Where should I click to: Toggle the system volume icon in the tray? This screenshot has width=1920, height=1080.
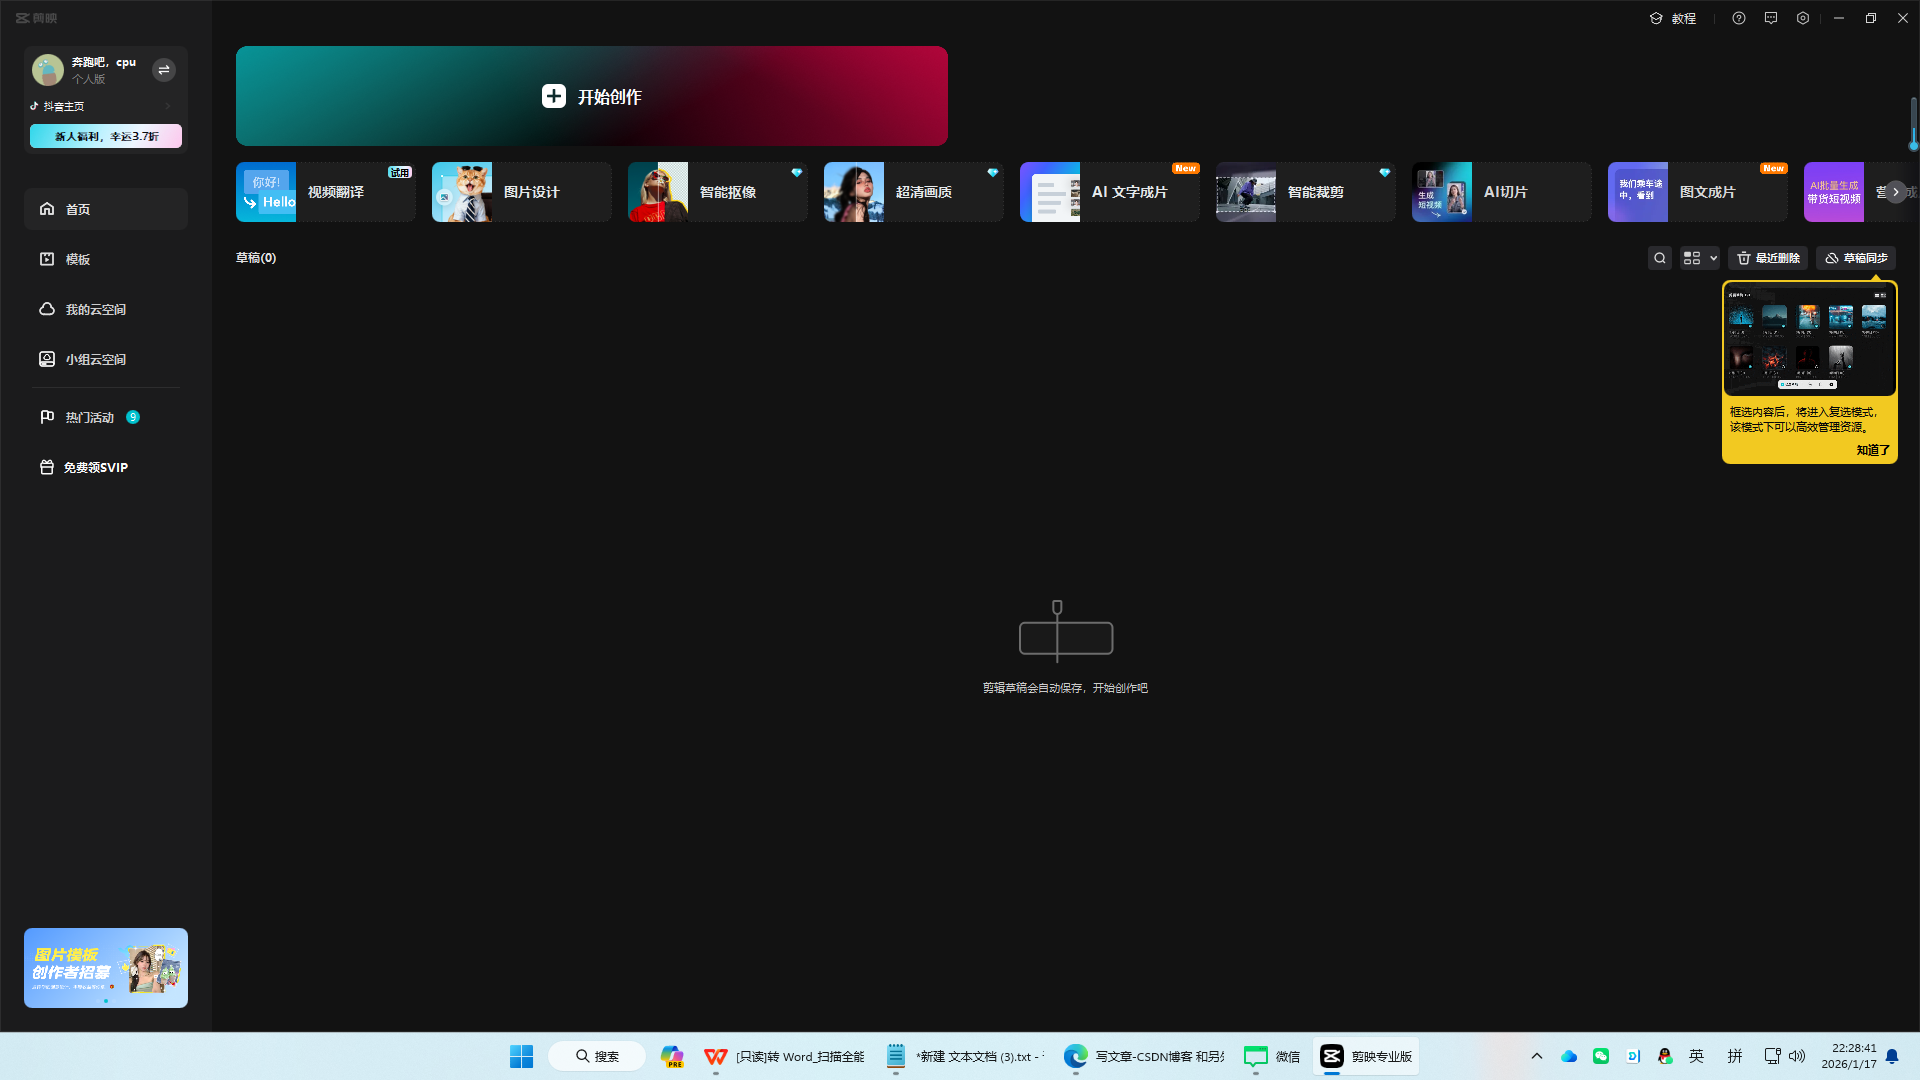pyautogui.click(x=1797, y=1056)
